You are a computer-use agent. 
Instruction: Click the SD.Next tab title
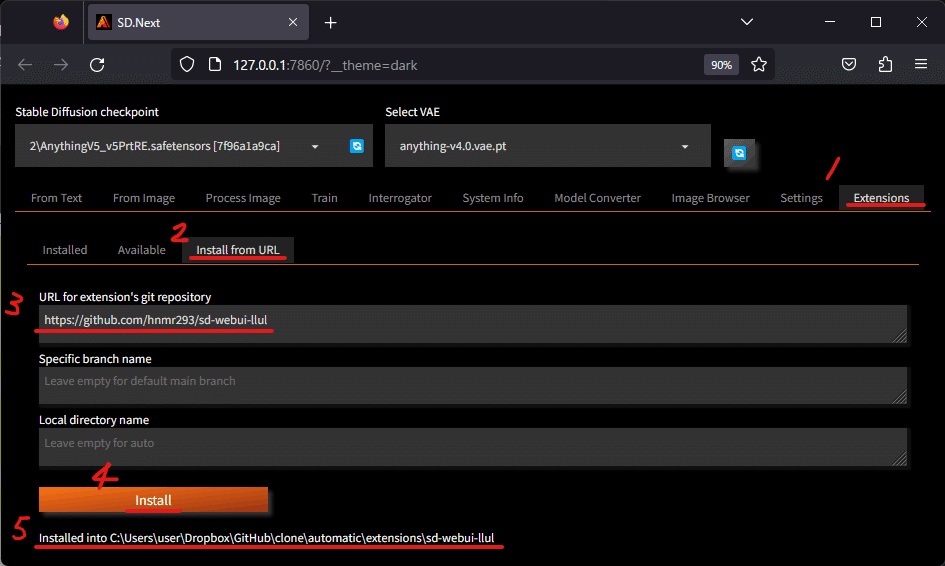pos(138,23)
